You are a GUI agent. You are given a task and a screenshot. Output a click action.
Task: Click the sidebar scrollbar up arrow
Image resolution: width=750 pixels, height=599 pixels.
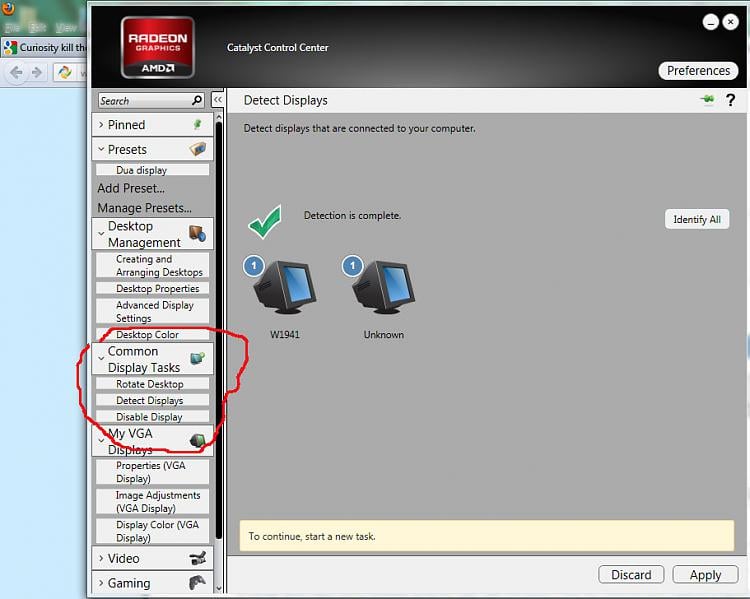tap(219, 116)
